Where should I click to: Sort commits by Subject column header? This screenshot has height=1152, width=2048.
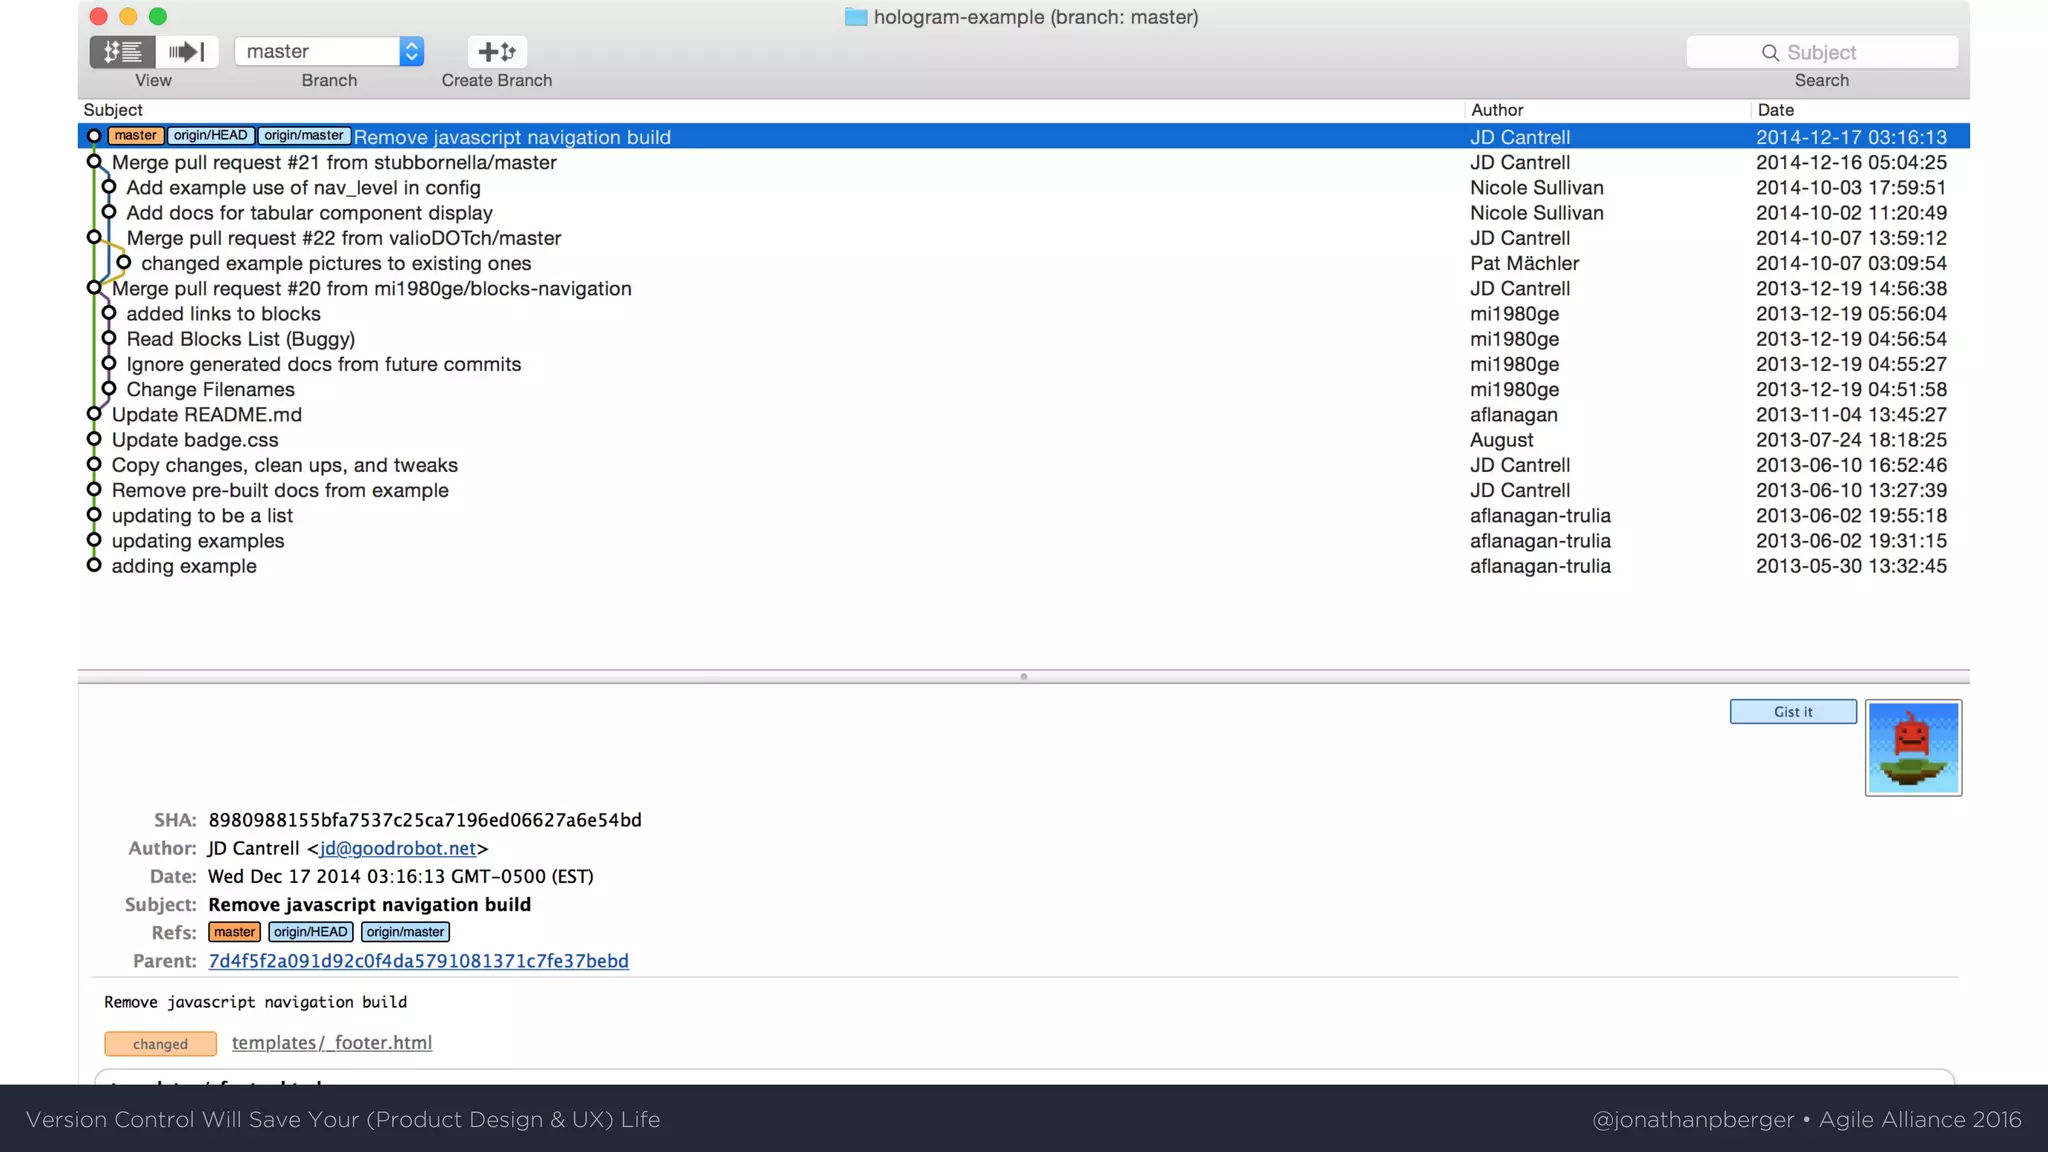point(113,110)
